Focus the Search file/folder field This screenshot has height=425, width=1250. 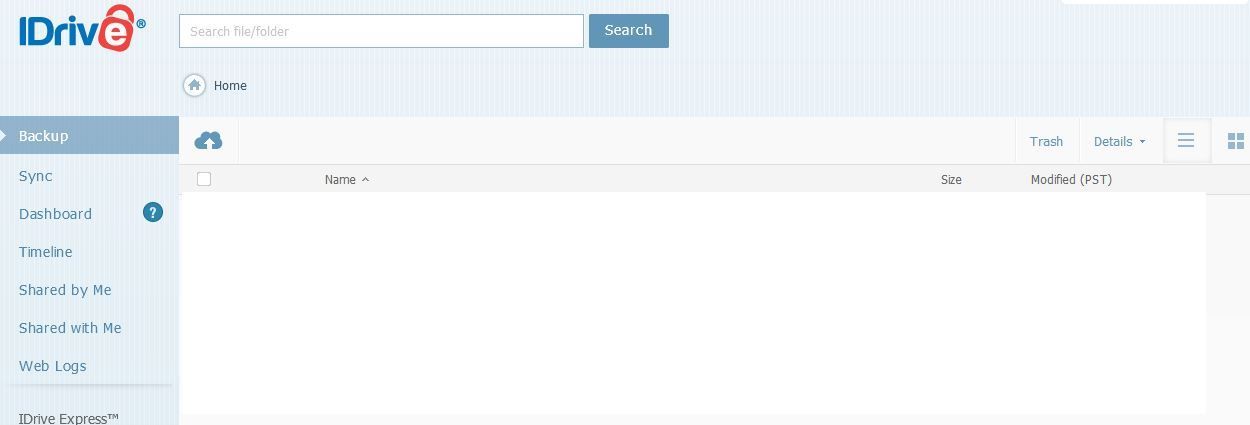[x=381, y=31]
